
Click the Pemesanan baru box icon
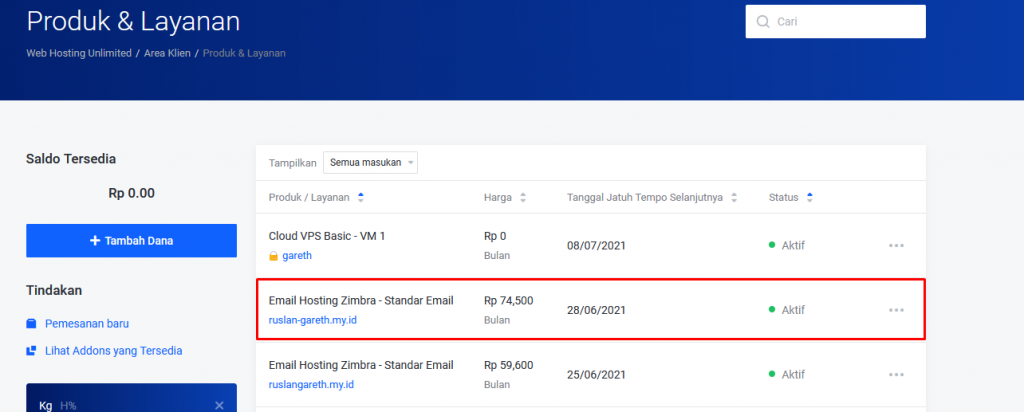[32, 324]
